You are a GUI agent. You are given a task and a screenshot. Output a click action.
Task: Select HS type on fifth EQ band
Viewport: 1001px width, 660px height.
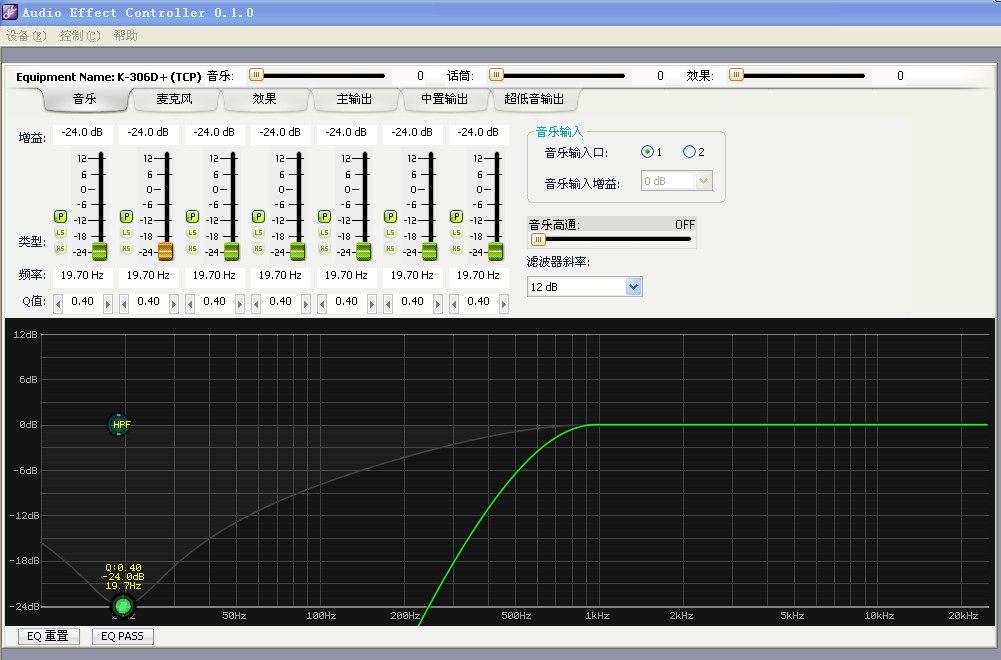click(x=324, y=248)
